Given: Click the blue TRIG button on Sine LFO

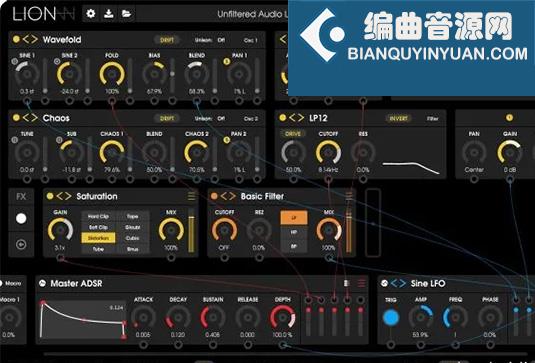Looking at the screenshot, I should [x=391, y=317].
